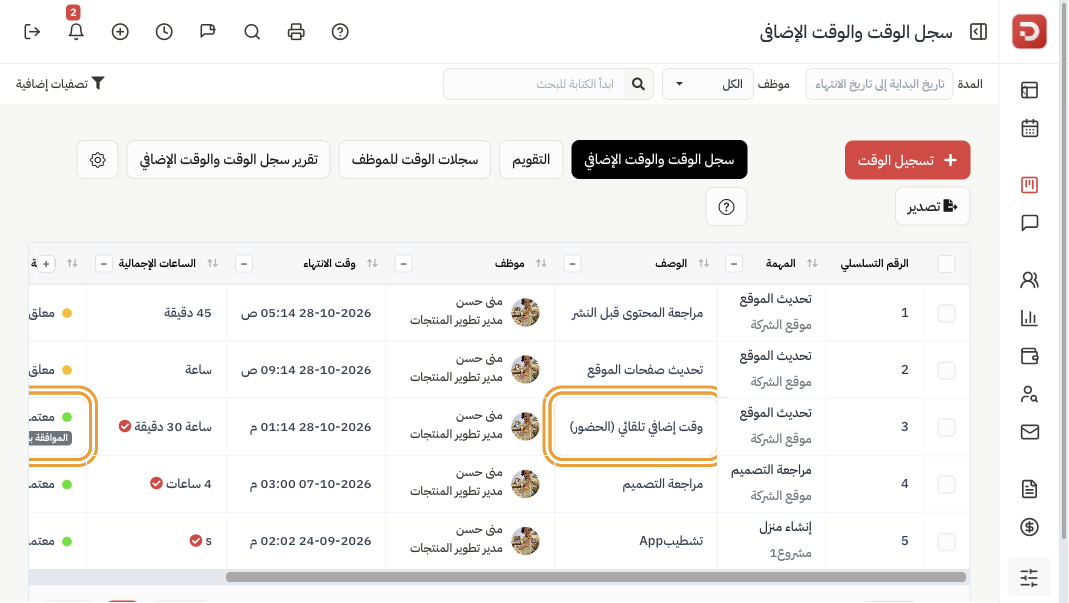1069x603 pixels.
Task: Click the red تسجيل الوقت button
Action: click(x=907, y=160)
